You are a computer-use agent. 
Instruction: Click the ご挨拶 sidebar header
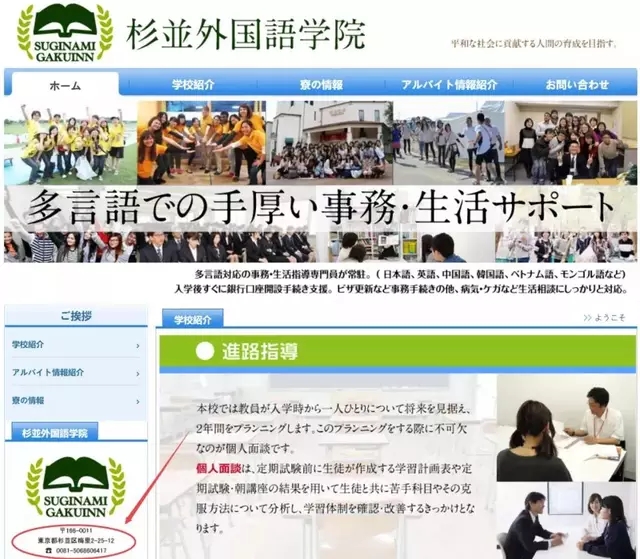pos(76,315)
